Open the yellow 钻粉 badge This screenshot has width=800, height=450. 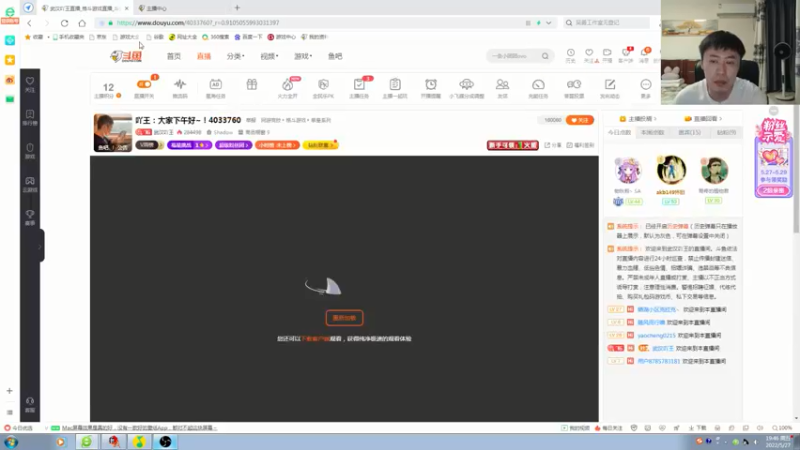pos(320,145)
